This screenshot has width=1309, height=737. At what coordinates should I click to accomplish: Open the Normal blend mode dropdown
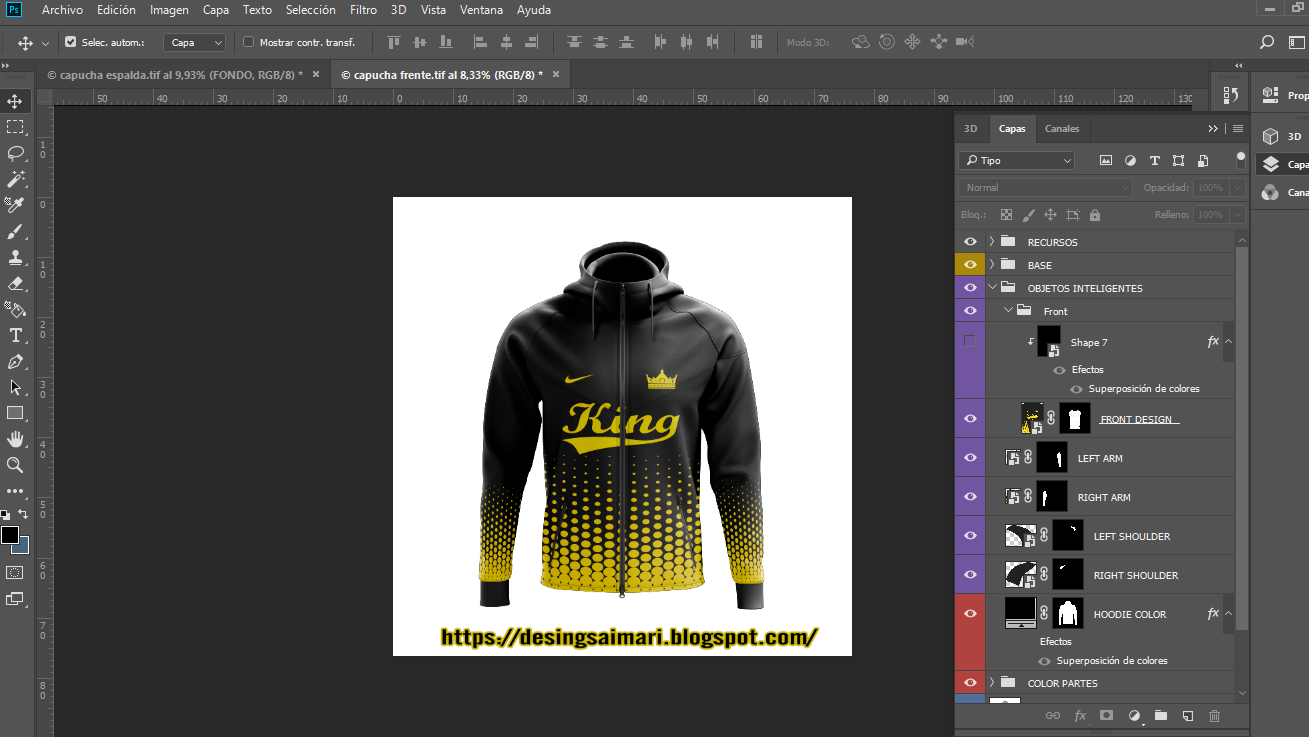point(1045,188)
